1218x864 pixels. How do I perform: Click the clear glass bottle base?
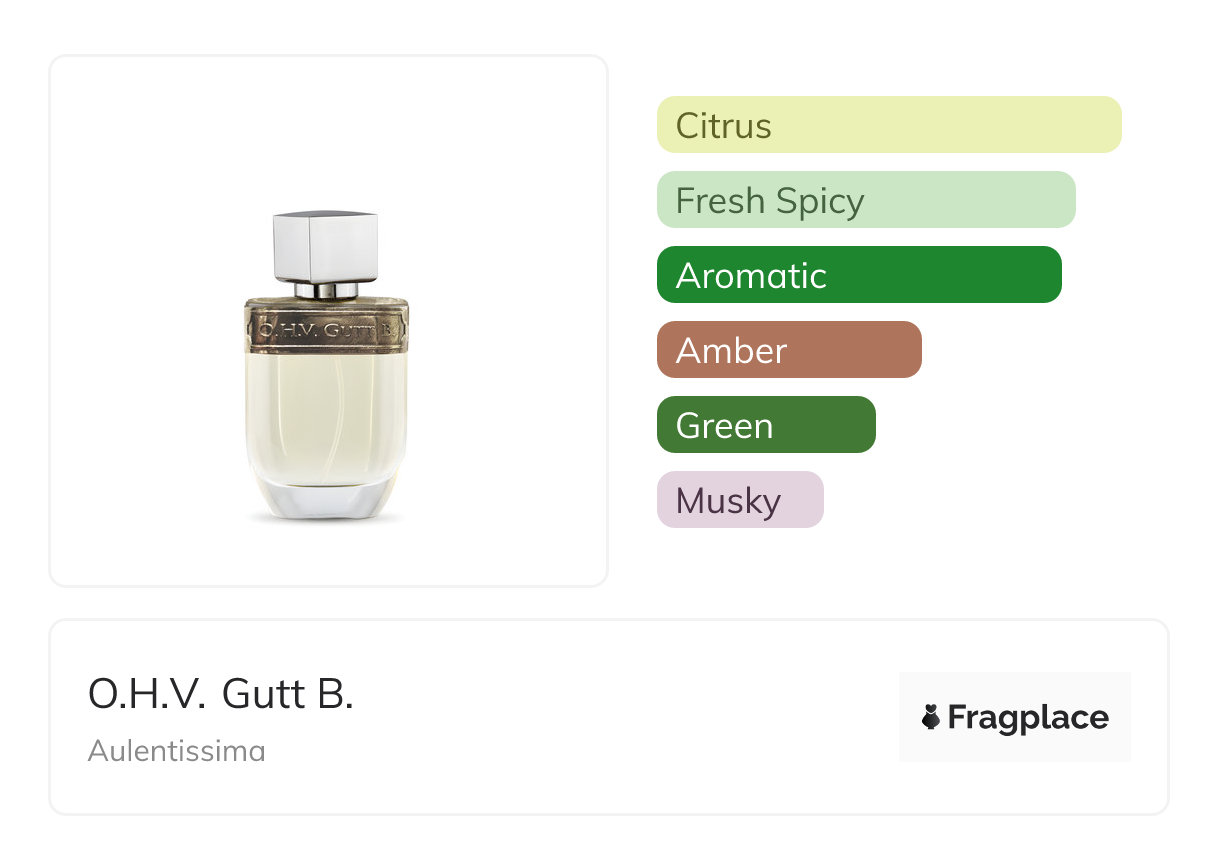pyautogui.click(x=327, y=502)
